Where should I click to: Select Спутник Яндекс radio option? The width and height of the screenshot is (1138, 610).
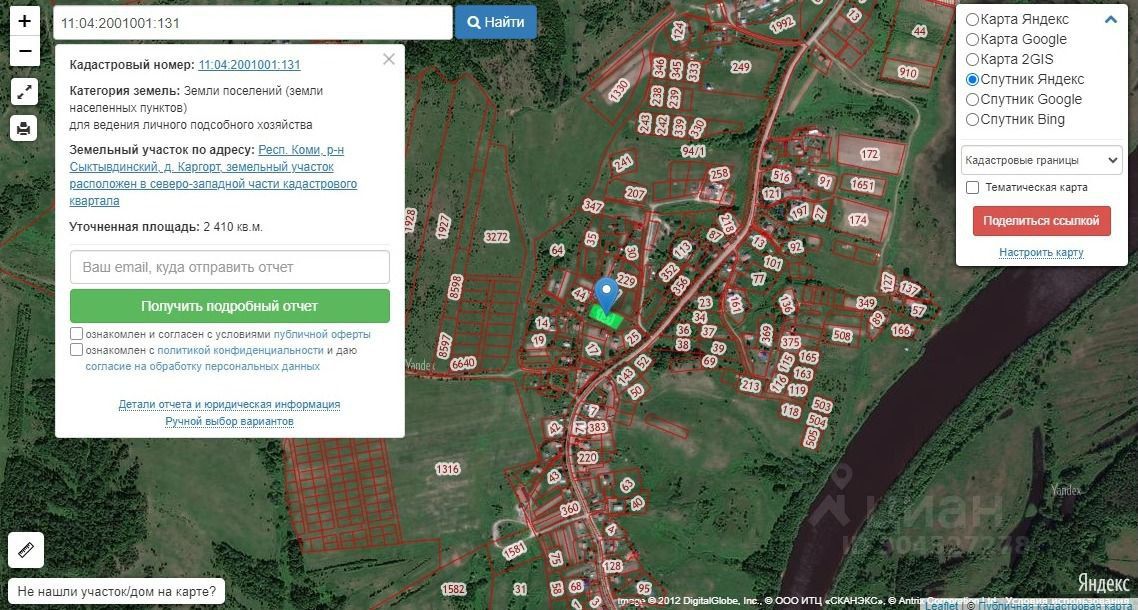pos(973,79)
